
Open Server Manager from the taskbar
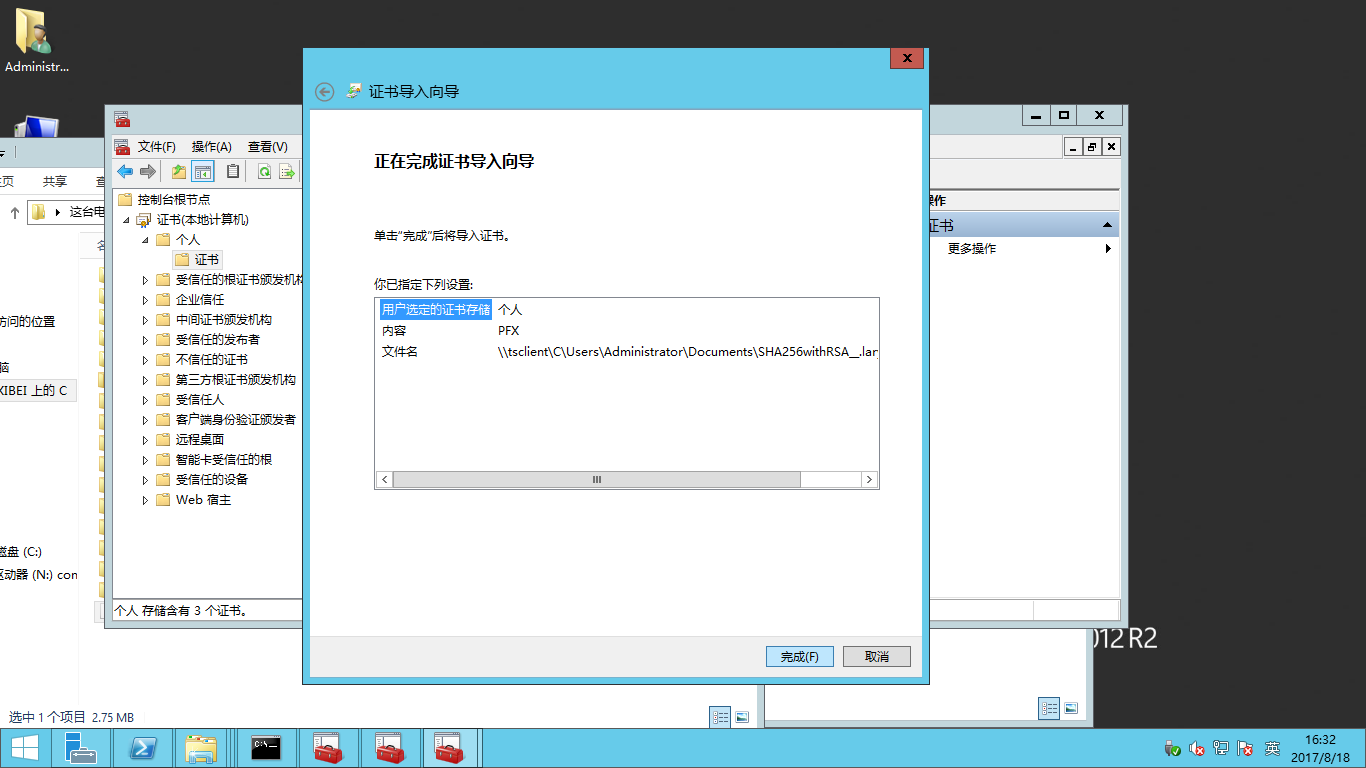pyautogui.click(x=80, y=748)
